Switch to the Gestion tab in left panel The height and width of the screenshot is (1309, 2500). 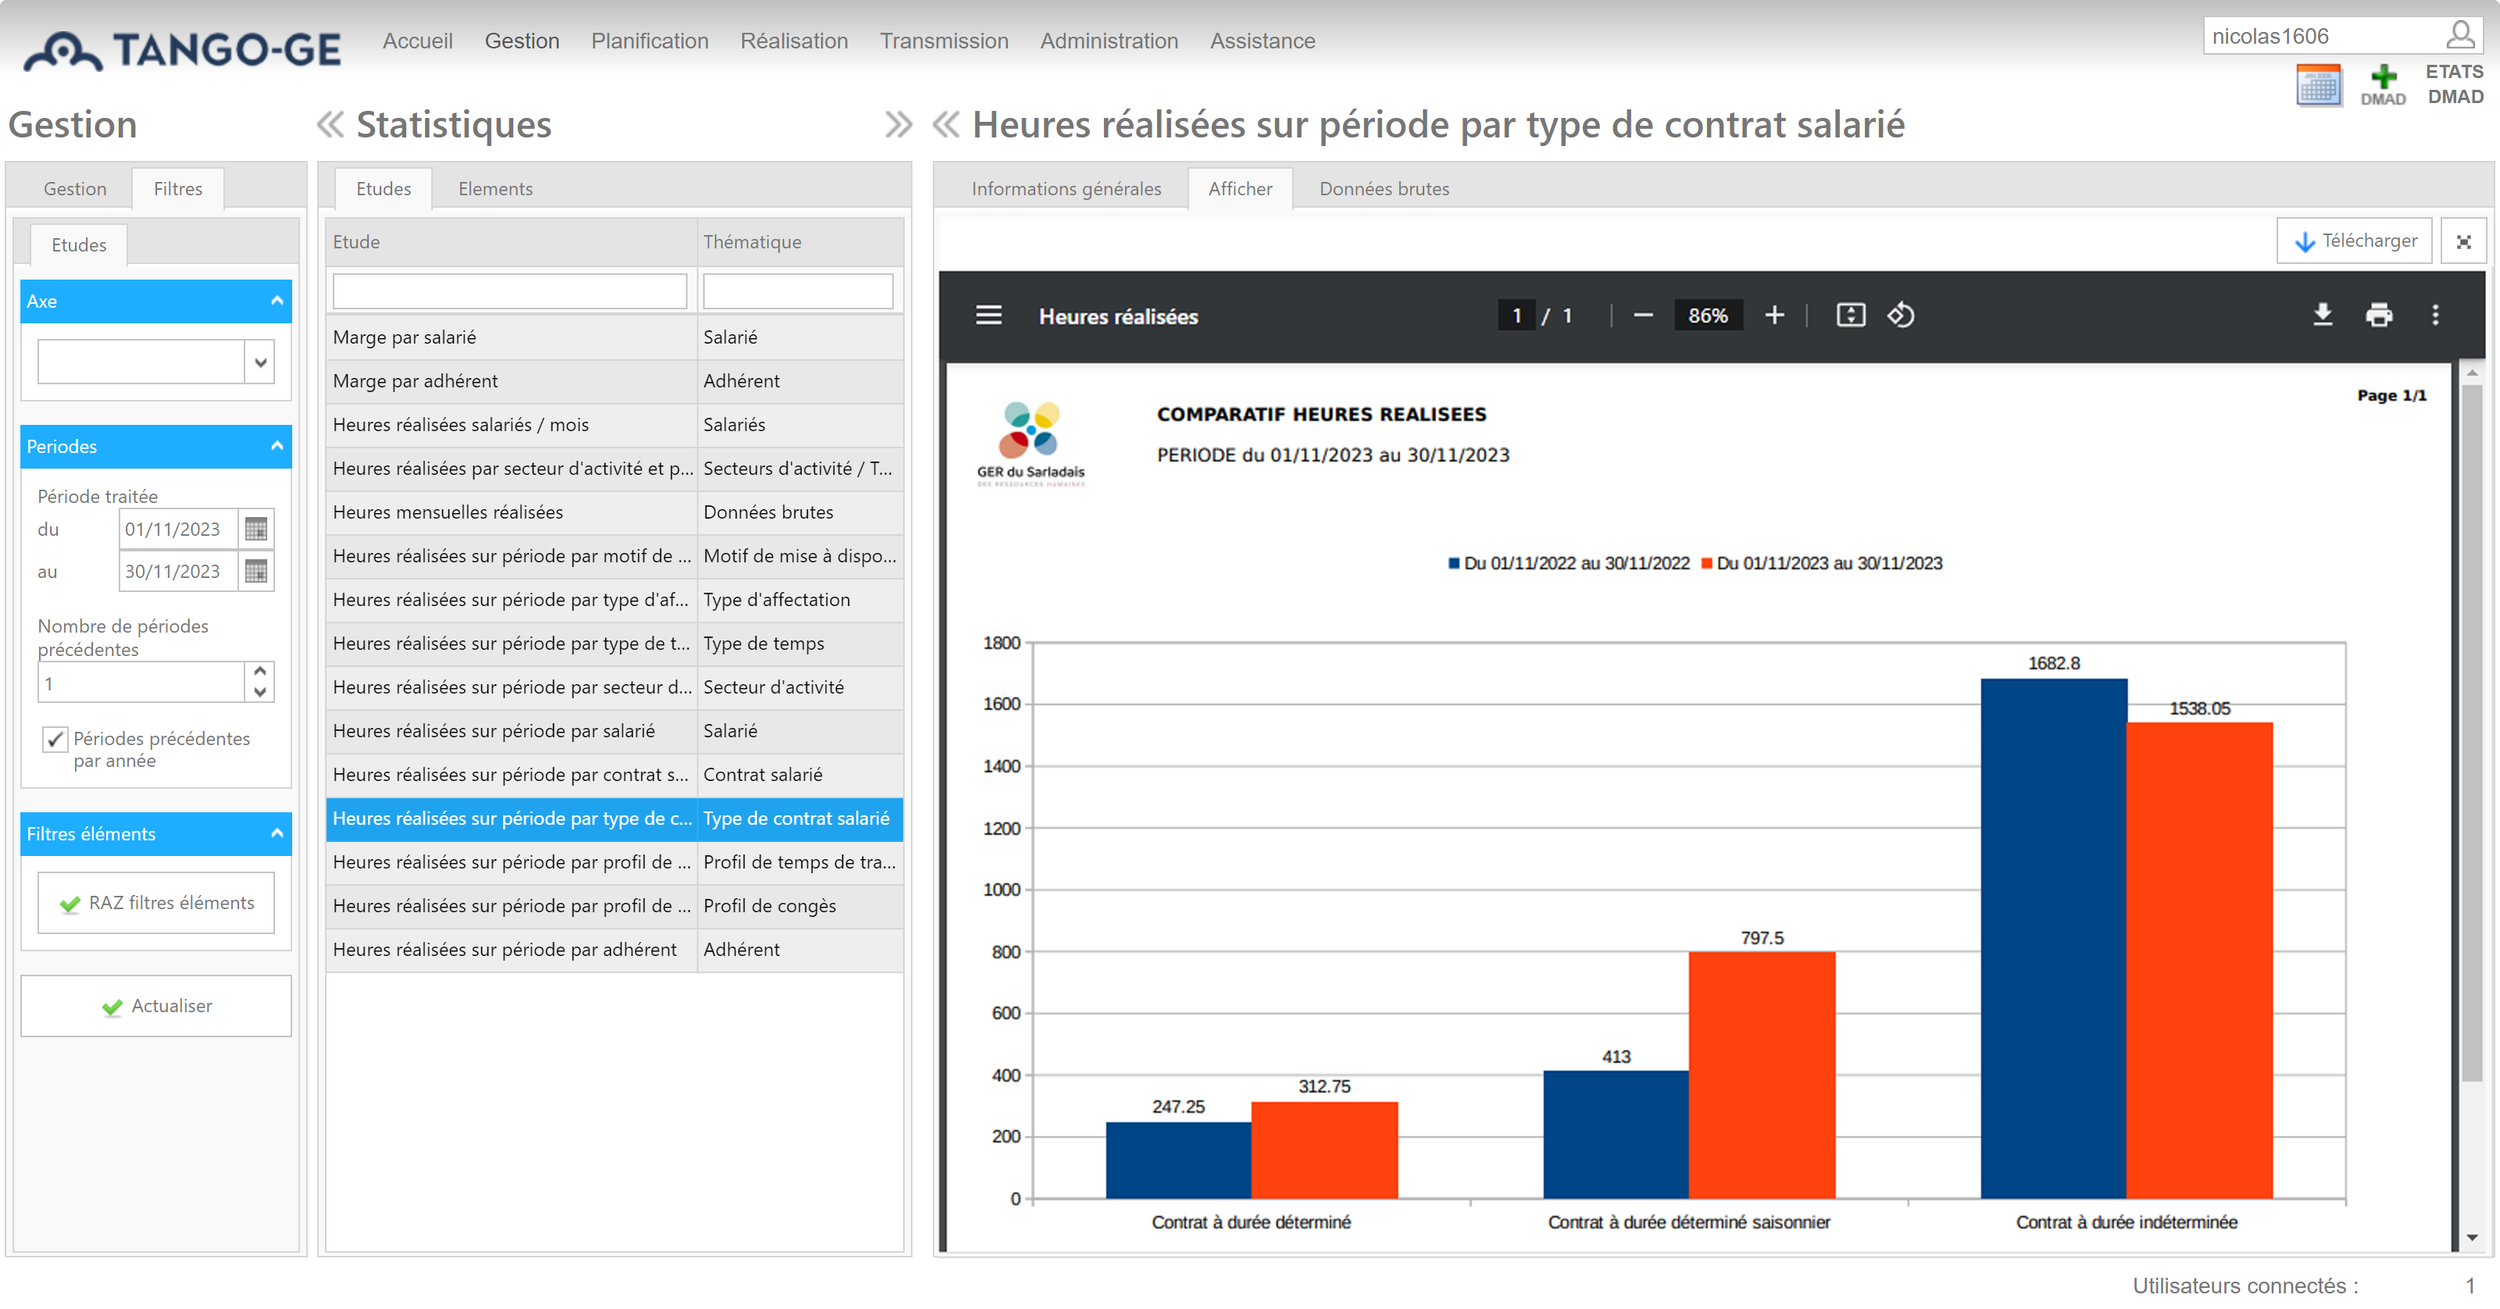pos(74,189)
